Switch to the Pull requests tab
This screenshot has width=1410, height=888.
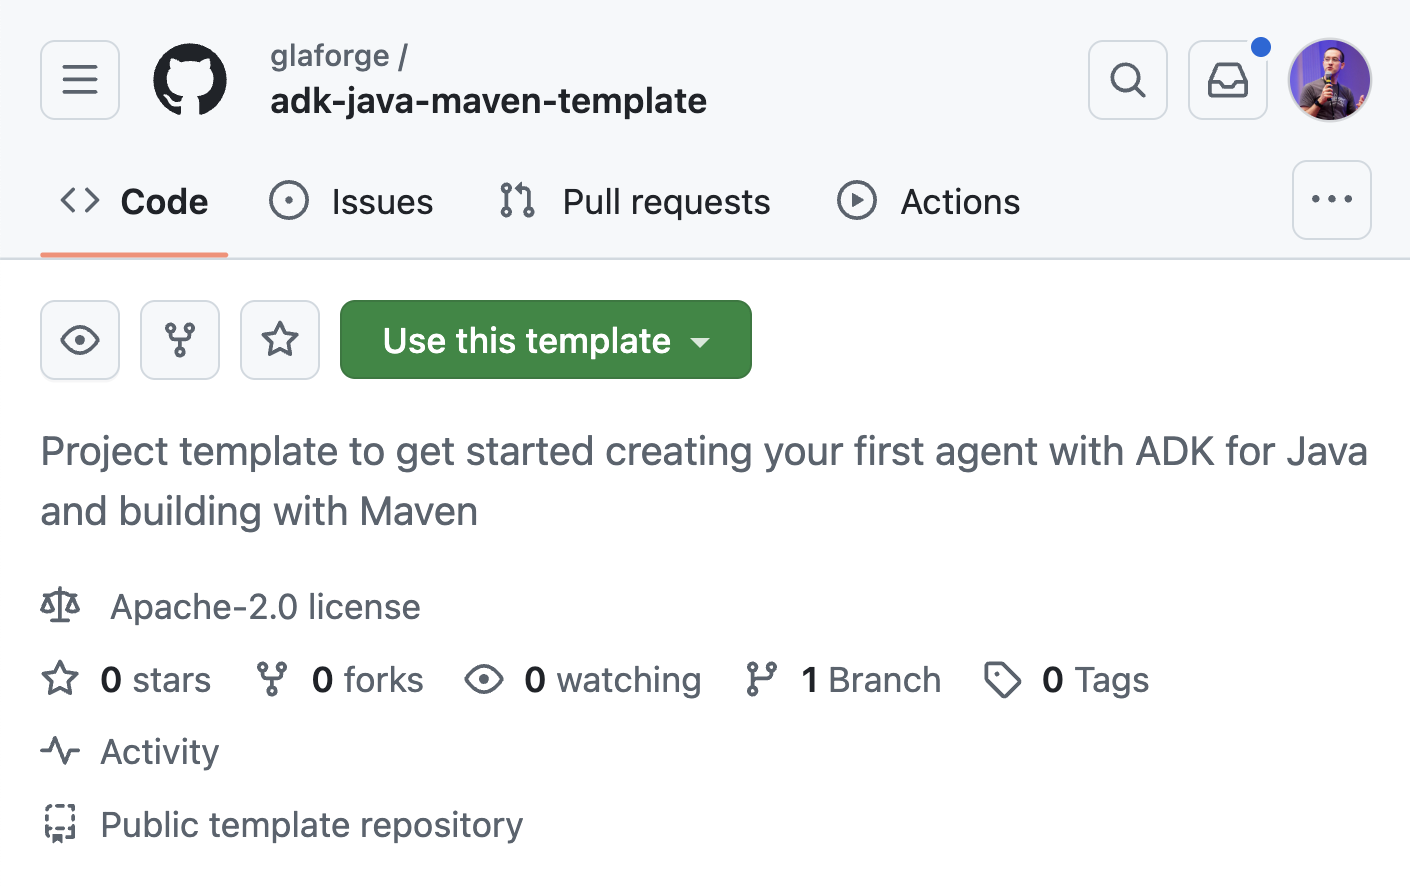[634, 201]
